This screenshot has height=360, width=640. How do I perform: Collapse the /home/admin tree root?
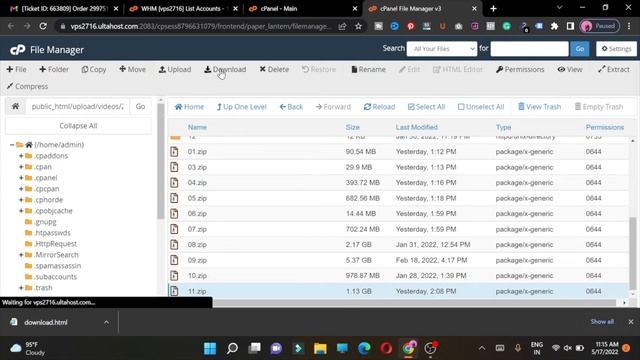tap(12, 144)
